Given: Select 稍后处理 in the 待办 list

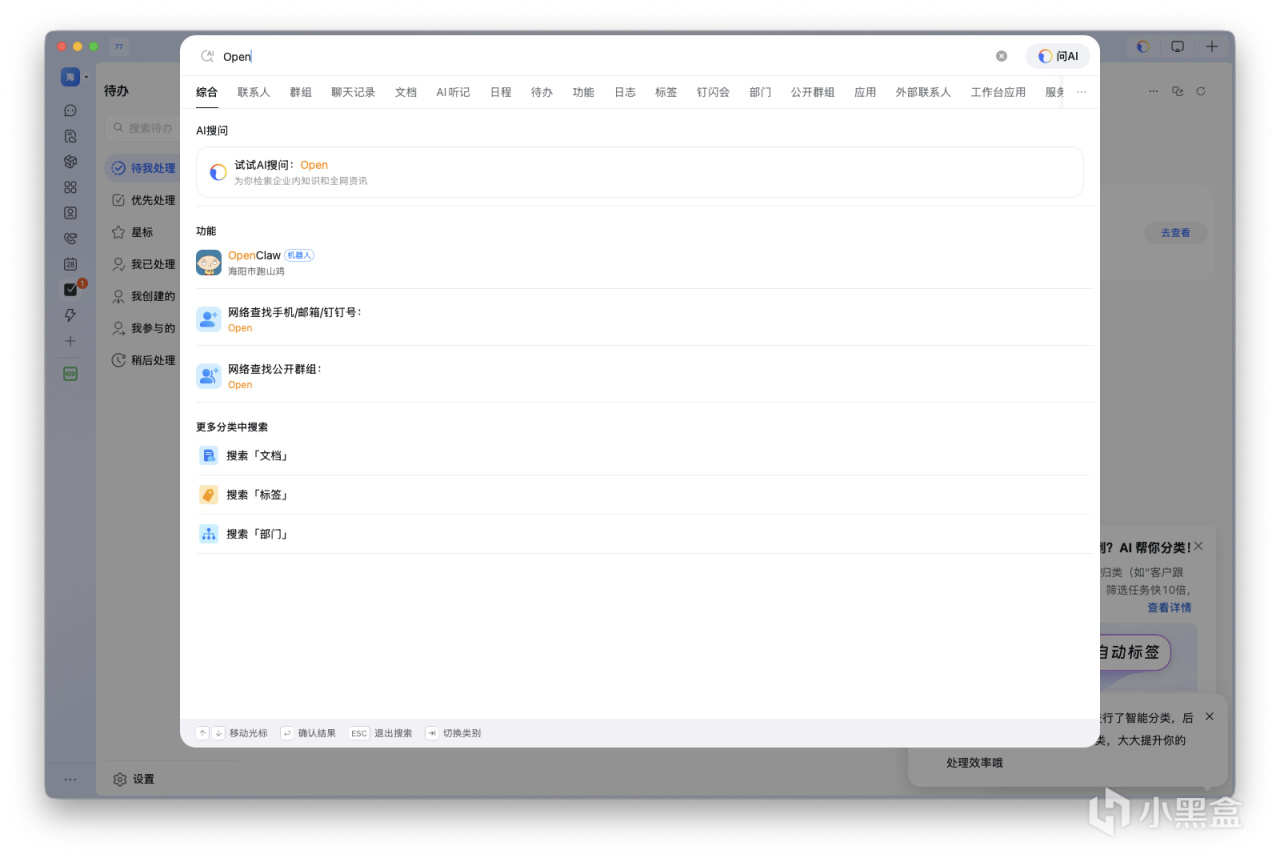Looking at the screenshot, I should (143, 360).
